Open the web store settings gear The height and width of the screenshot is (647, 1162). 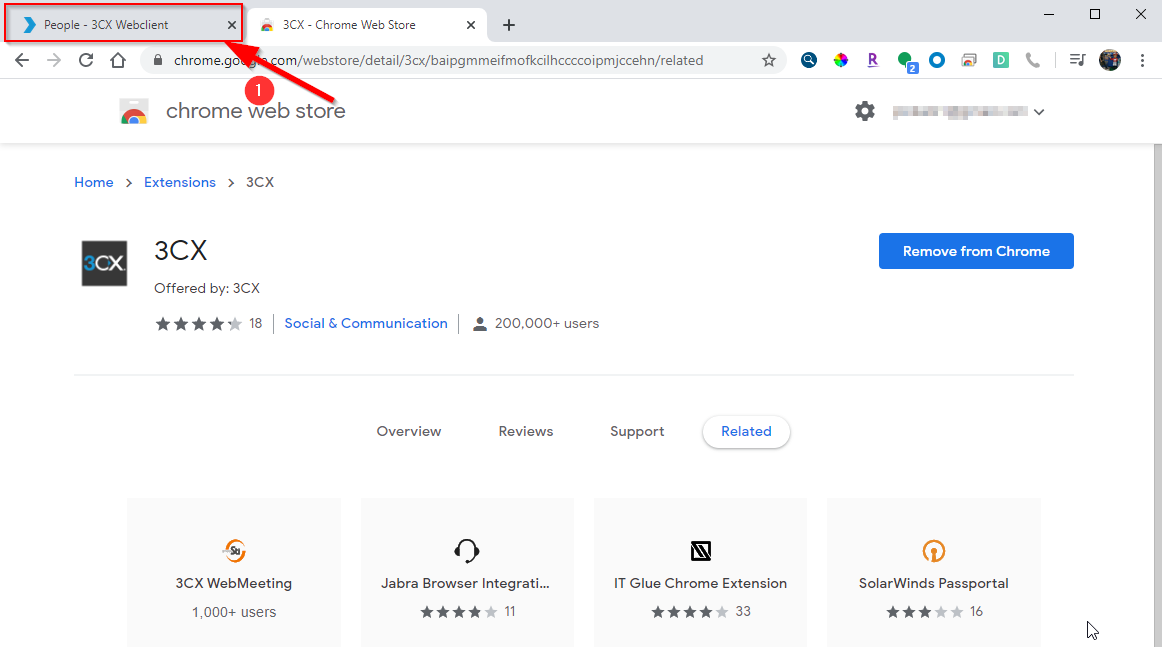(x=865, y=111)
